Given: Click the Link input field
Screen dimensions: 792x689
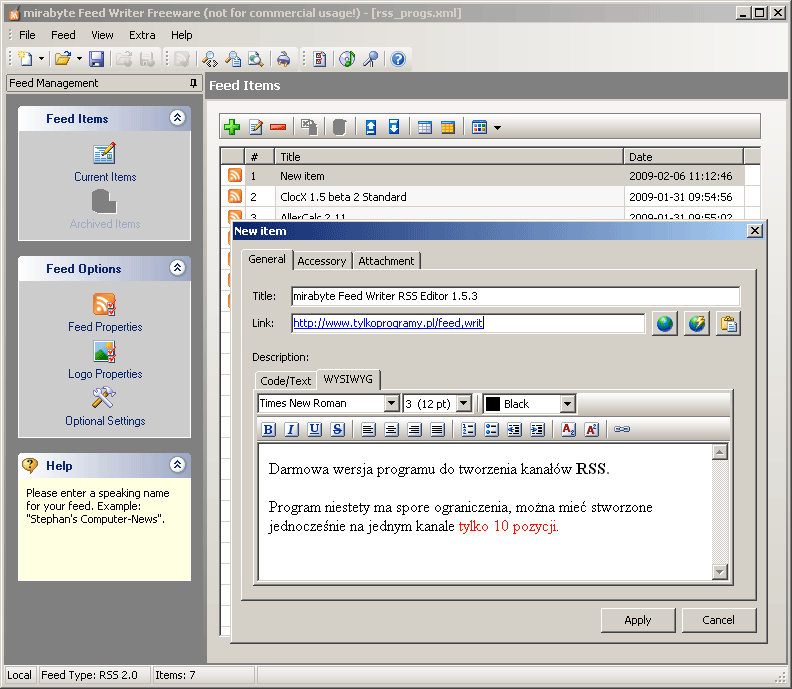Looking at the screenshot, I should pos(468,323).
